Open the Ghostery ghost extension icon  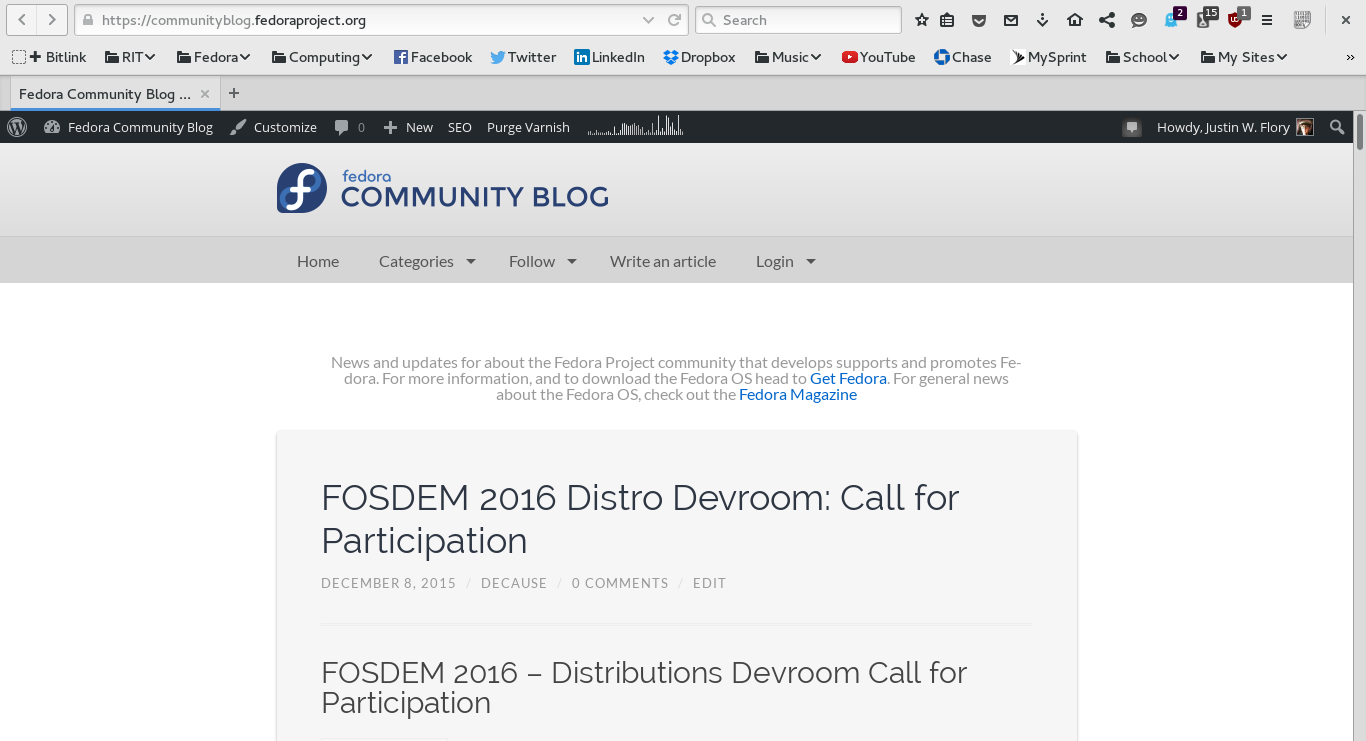(1173, 19)
